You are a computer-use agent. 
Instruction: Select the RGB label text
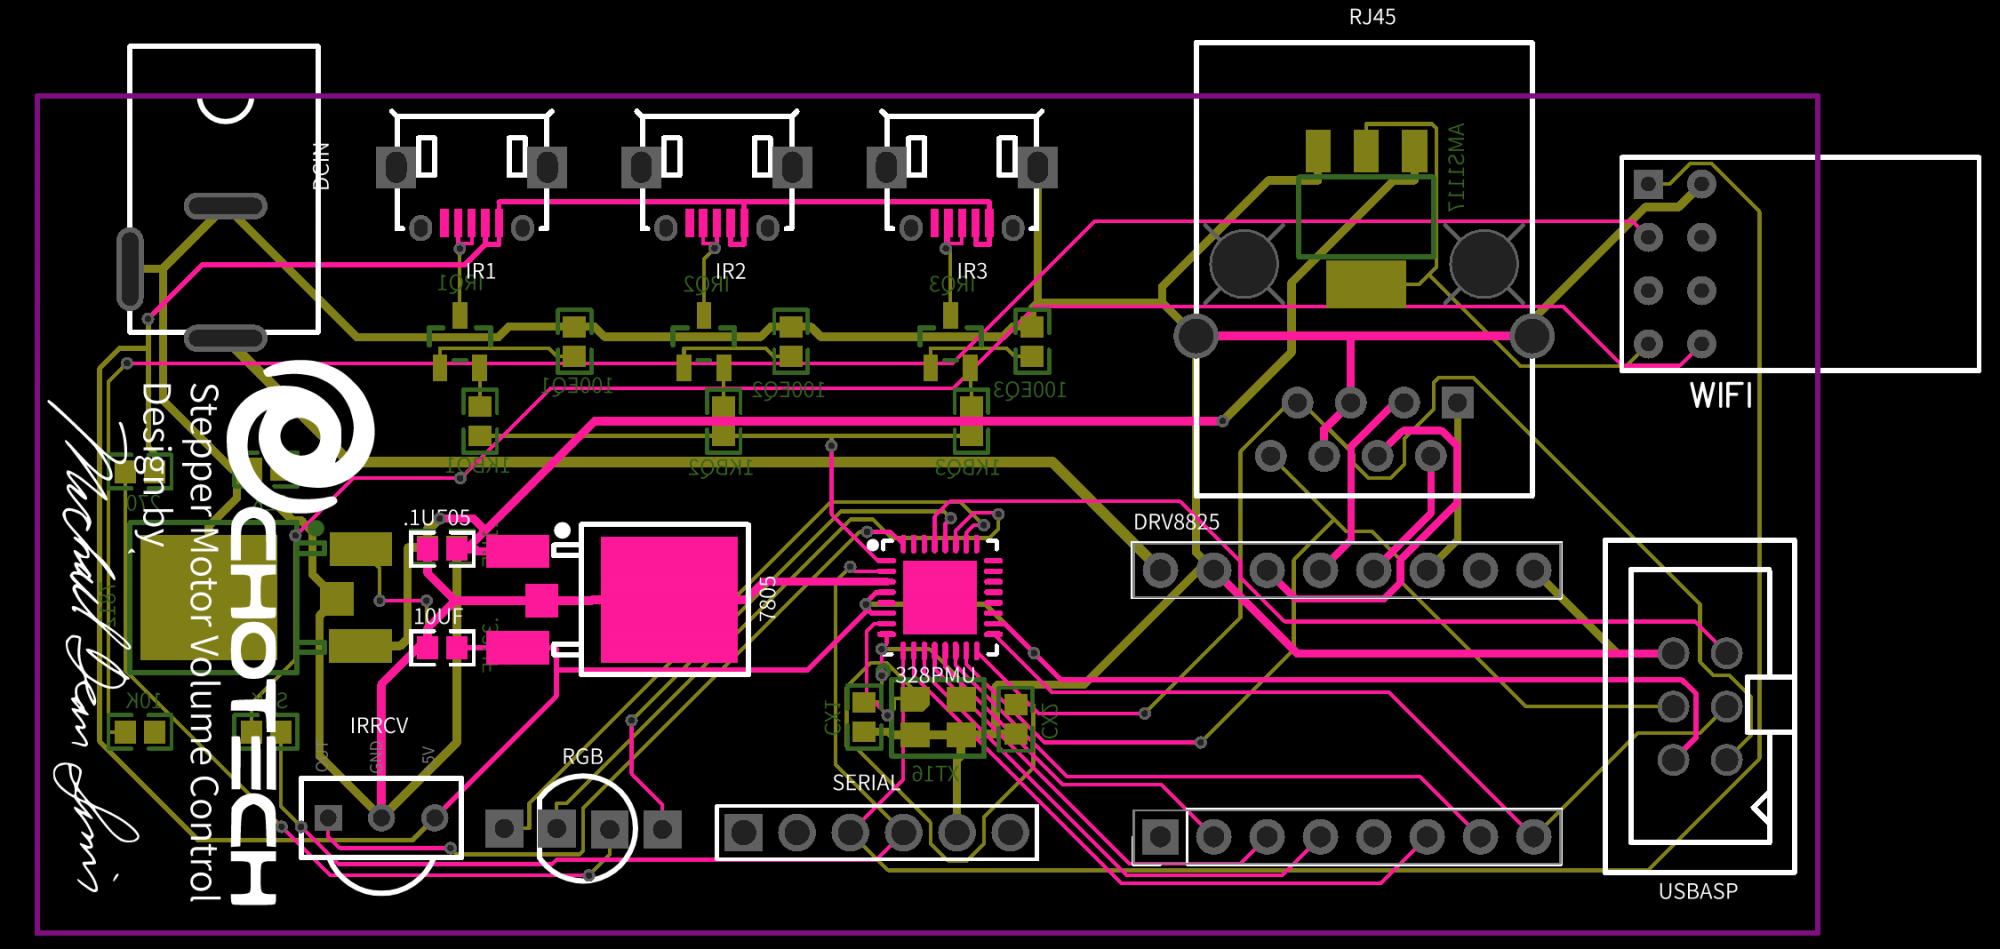tap(582, 756)
